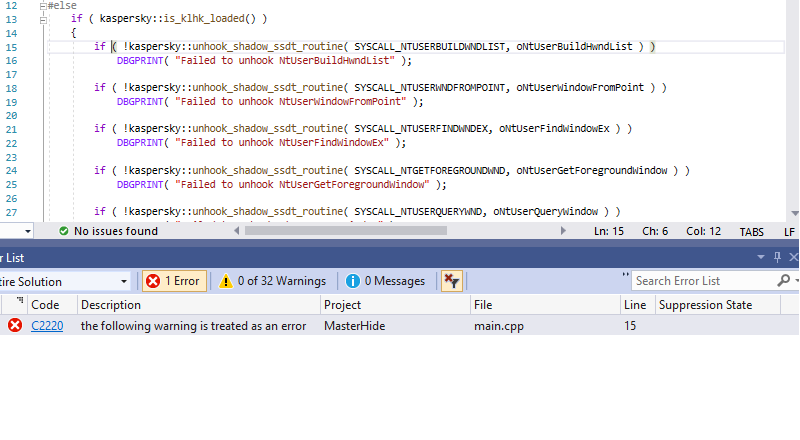Click SYSCALL_NTUSERWNDFROMPOINT on line 18
800x440 pixels.
[x=430, y=87]
